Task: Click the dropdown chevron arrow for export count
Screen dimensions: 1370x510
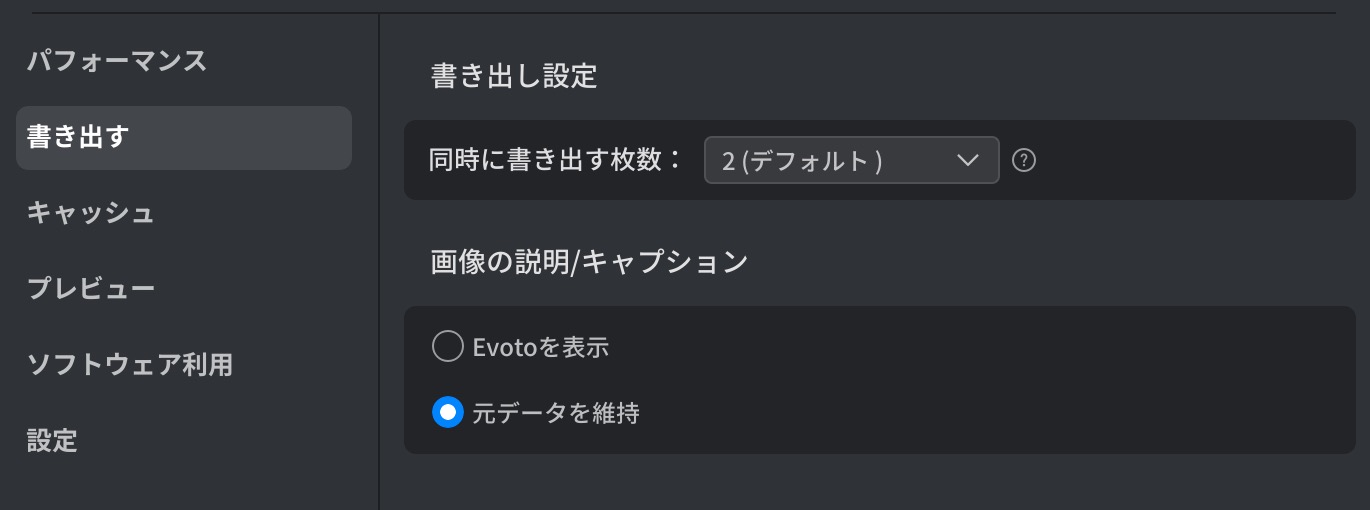Action: point(967,160)
